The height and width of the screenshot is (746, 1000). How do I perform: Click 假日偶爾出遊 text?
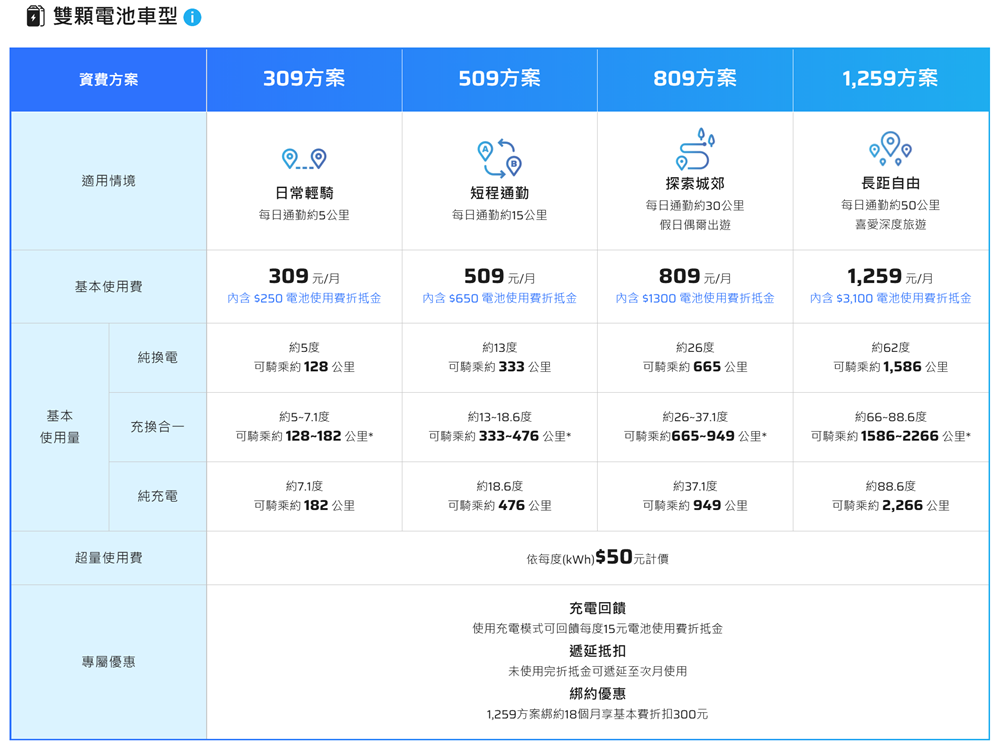[x=695, y=224]
